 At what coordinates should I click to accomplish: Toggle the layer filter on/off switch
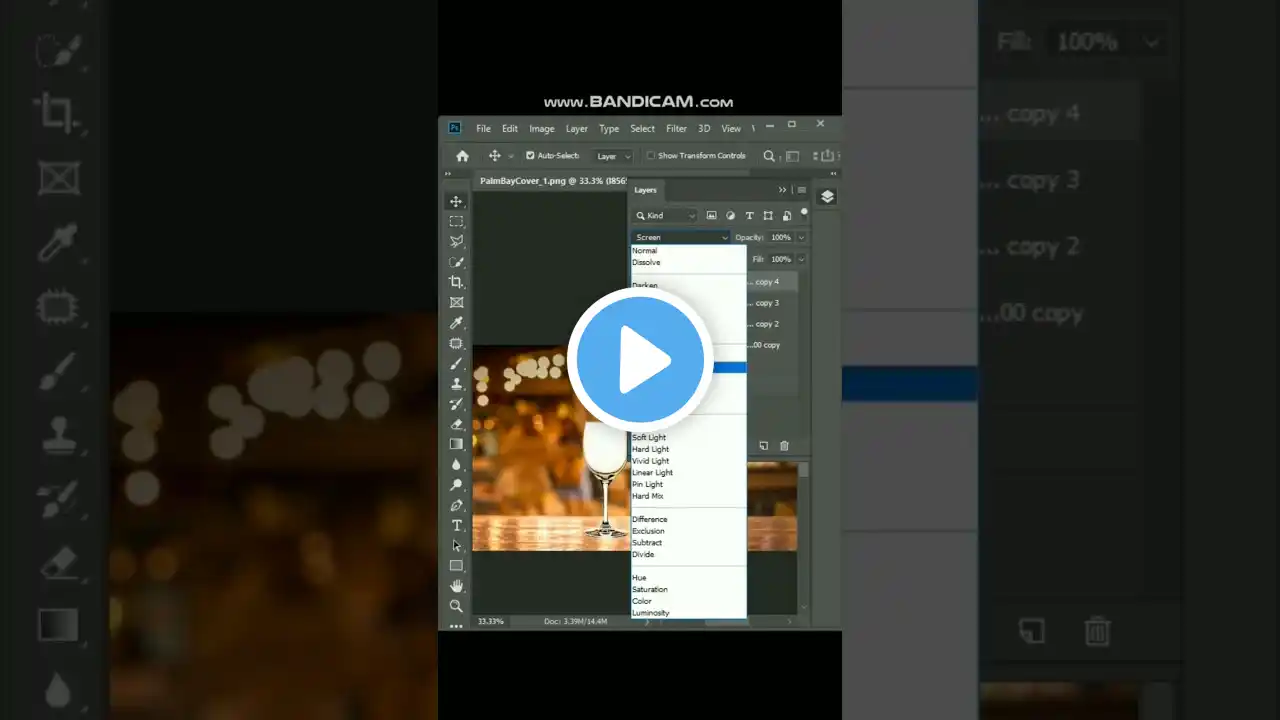point(804,212)
